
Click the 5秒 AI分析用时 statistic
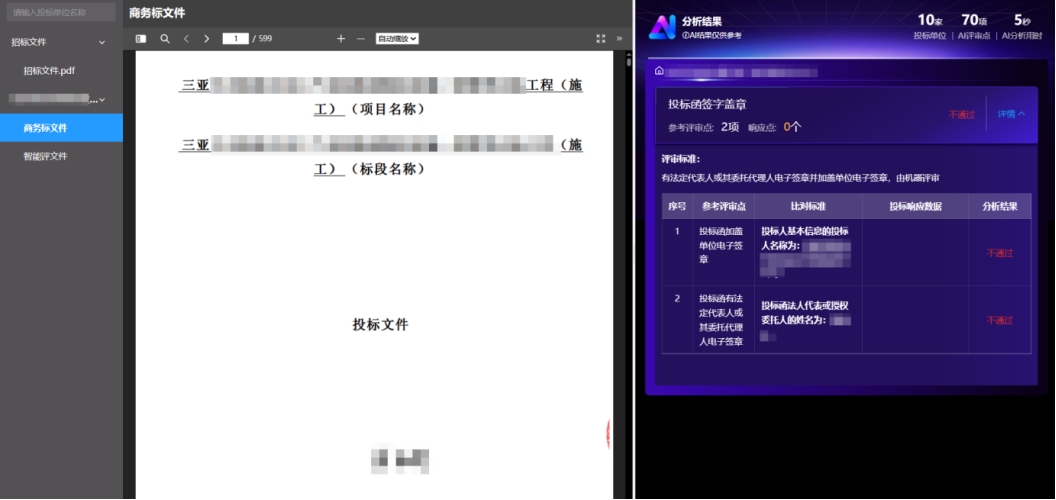1022,27
